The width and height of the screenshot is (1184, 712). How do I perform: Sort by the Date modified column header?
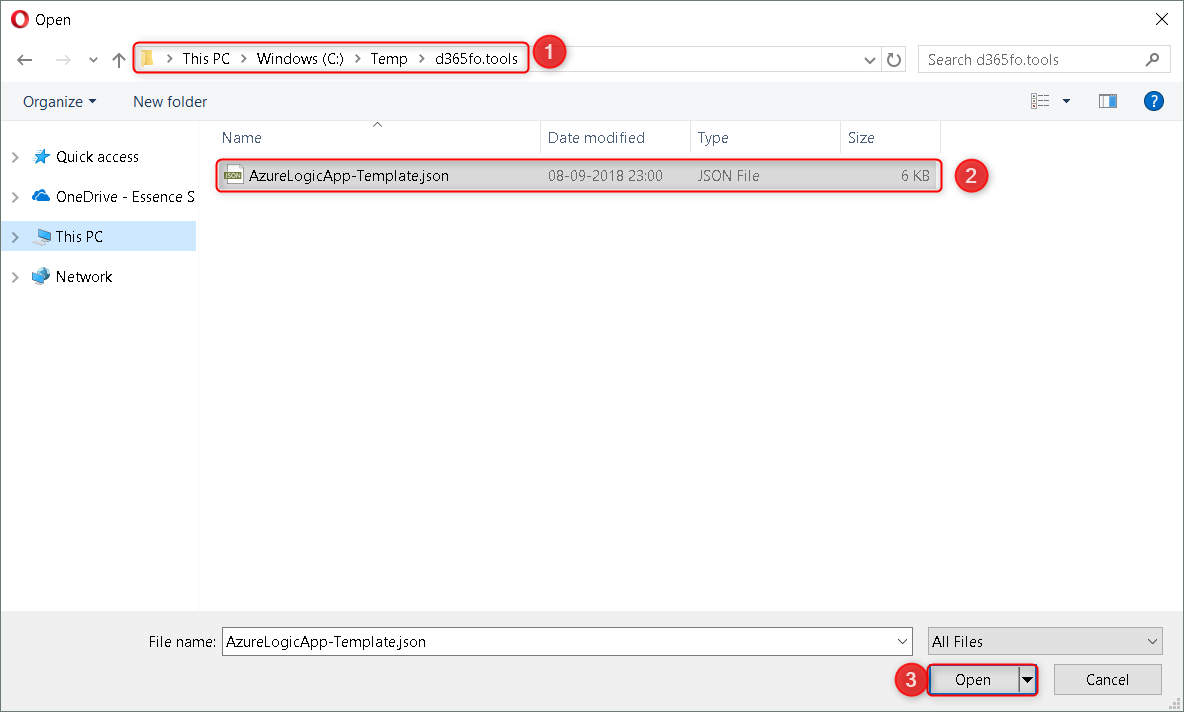click(596, 138)
